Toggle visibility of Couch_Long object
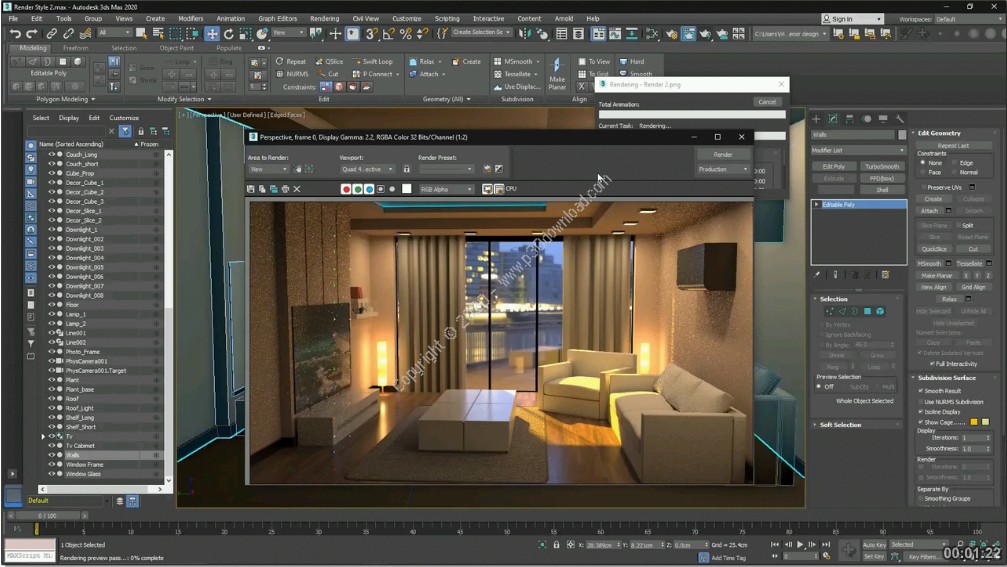Image resolution: width=1007 pixels, height=567 pixels. click(51, 155)
